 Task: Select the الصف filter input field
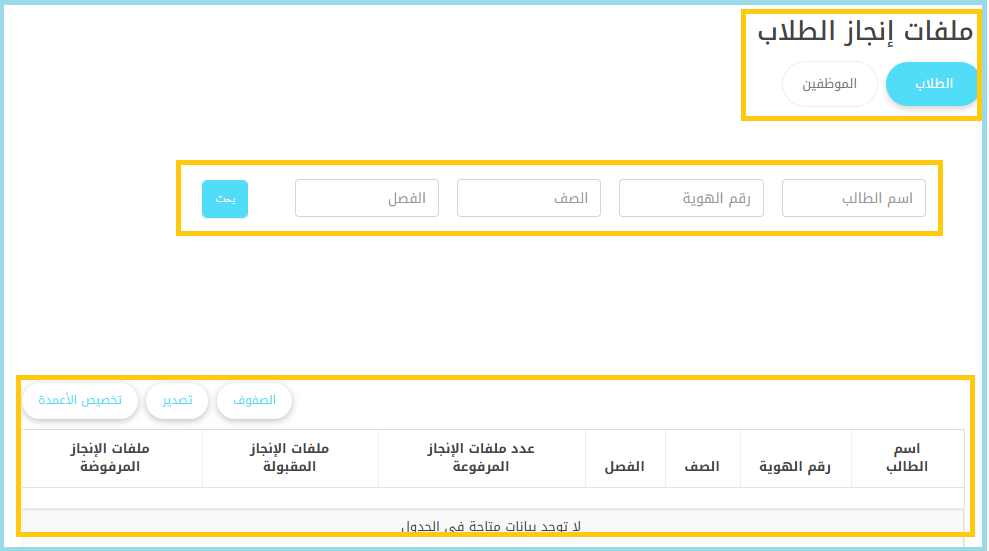click(528, 198)
